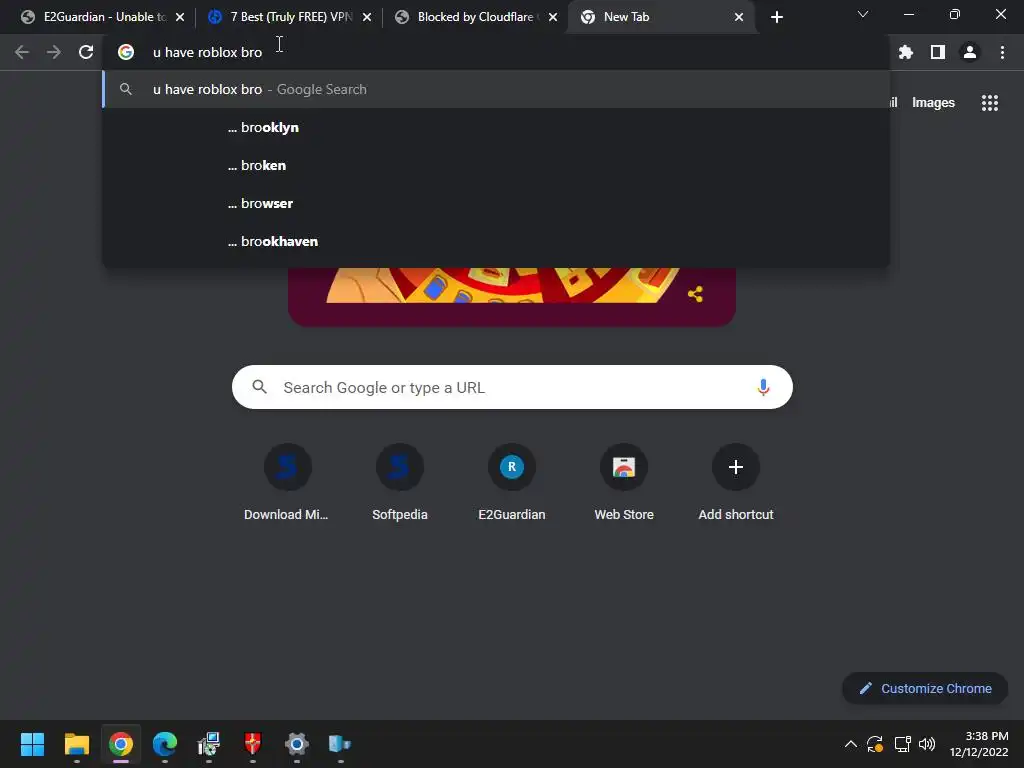Open the Download Mi... shortcut
Viewport: 1024px width, 768px height.
pos(287,483)
